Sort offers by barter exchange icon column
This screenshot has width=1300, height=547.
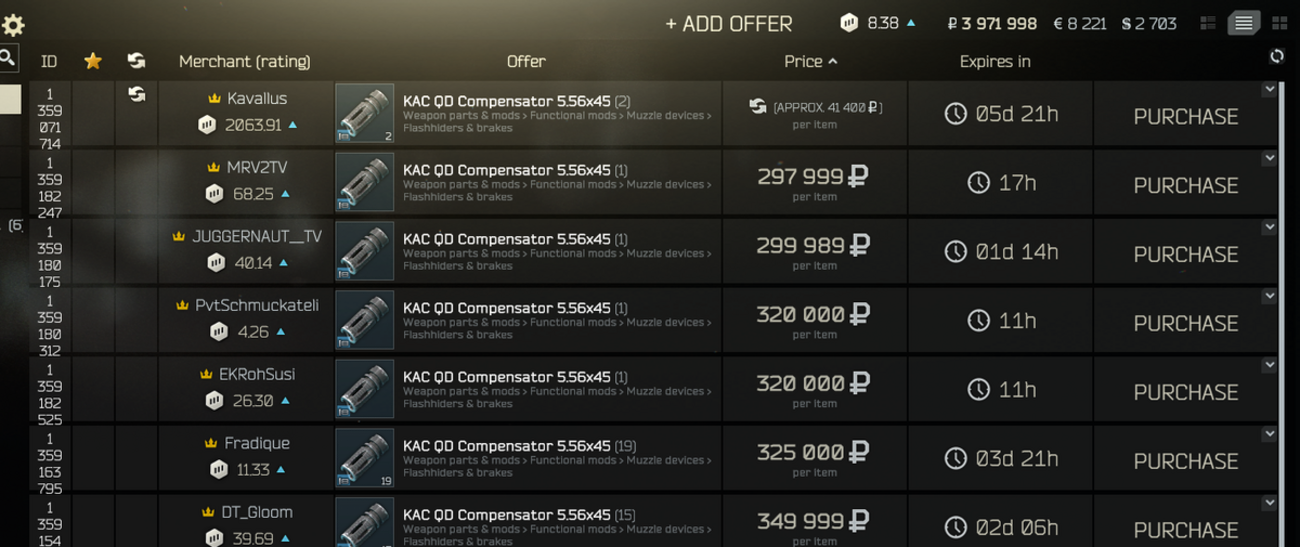click(x=136, y=61)
